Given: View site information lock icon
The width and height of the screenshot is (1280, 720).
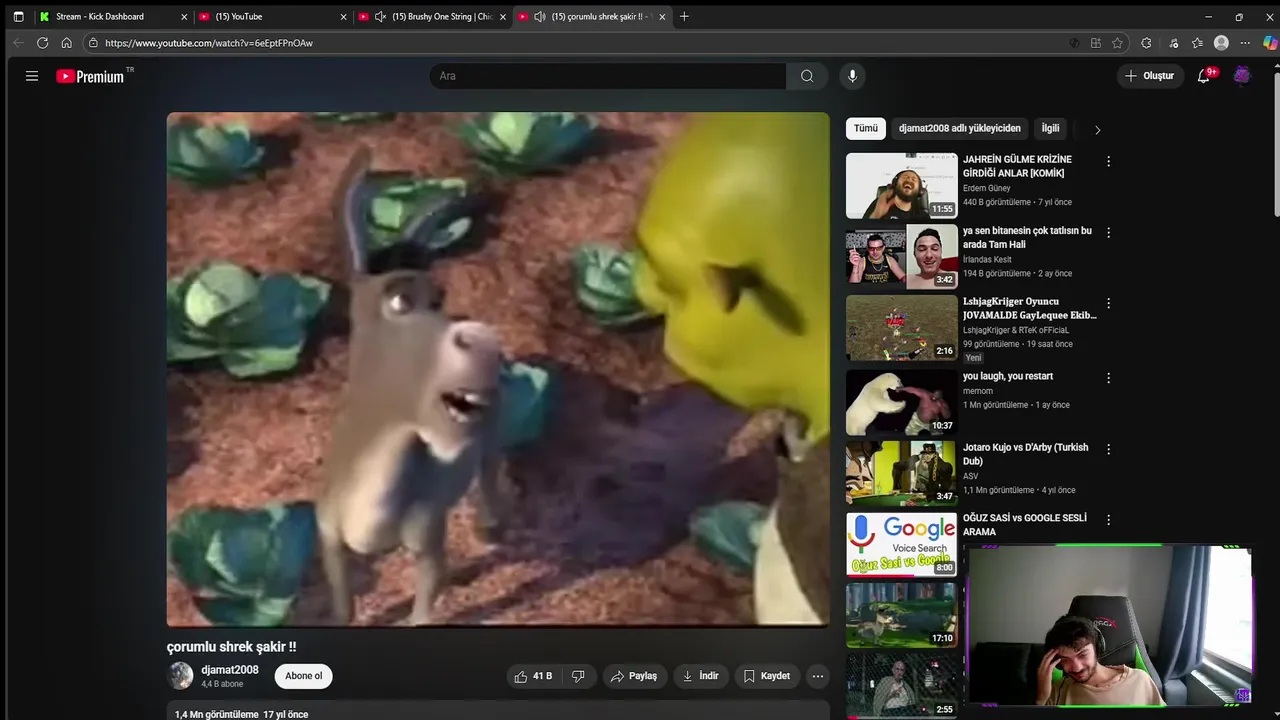Looking at the screenshot, I should click(x=93, y=43).
